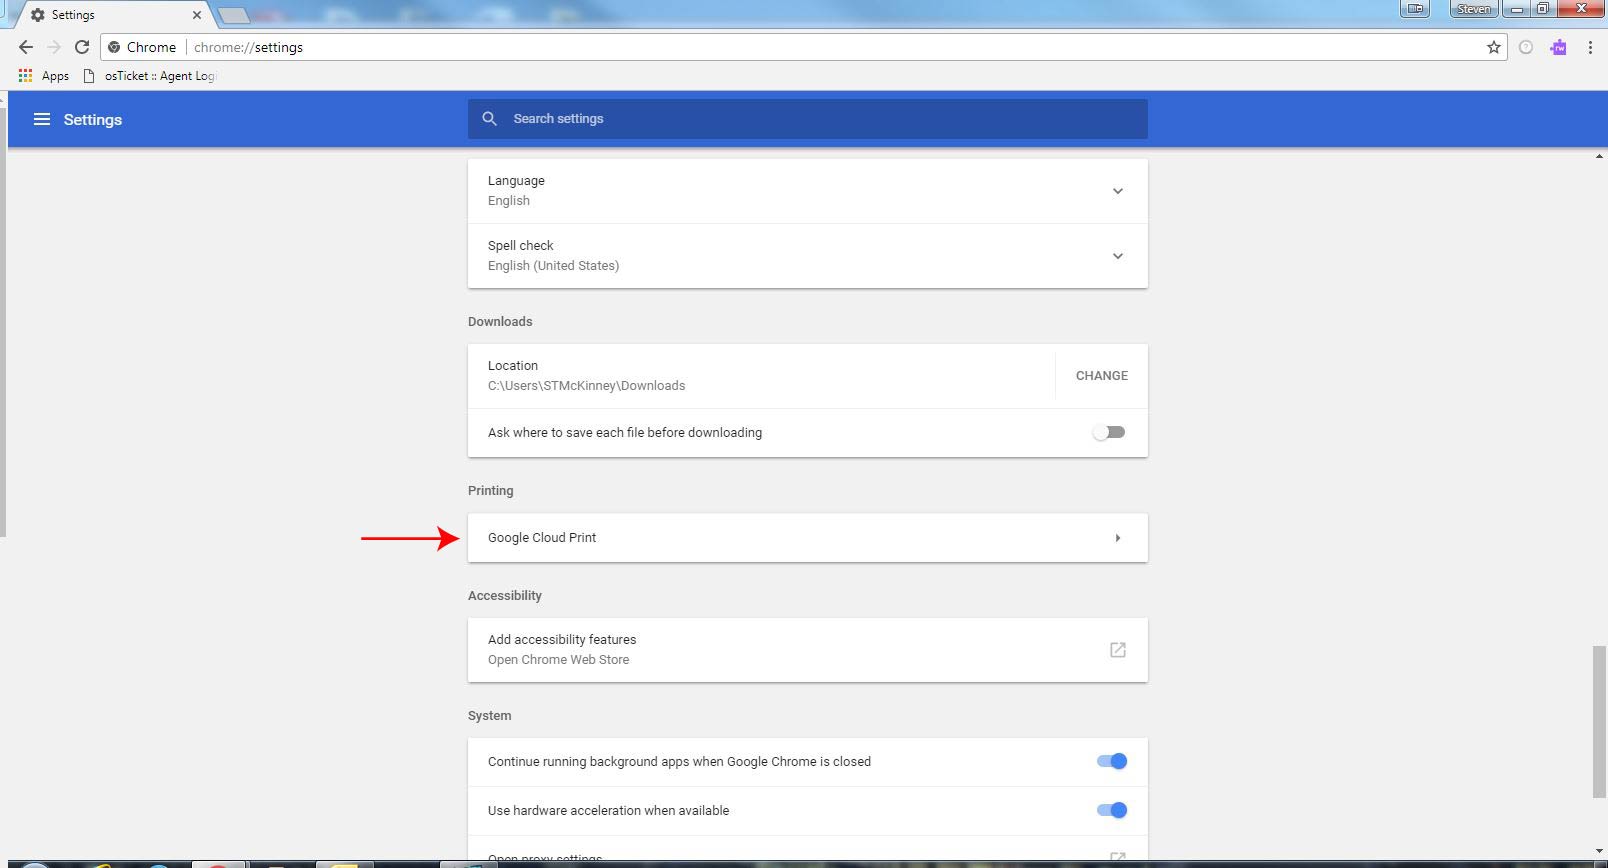Click the Search settings field

(x=807, y=119)
